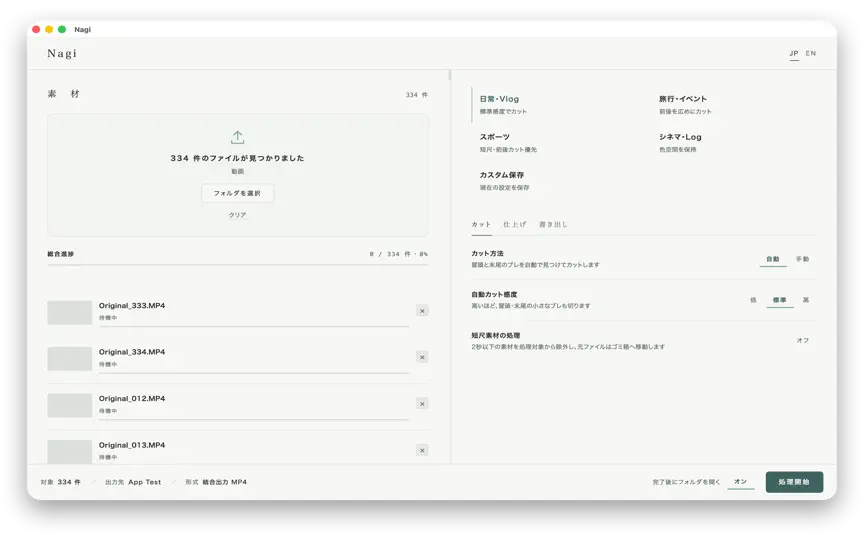Toggle open-folder-after-completion オン switch
The height and width of the screenshot is (540, 864).
[x=741, y=482]
